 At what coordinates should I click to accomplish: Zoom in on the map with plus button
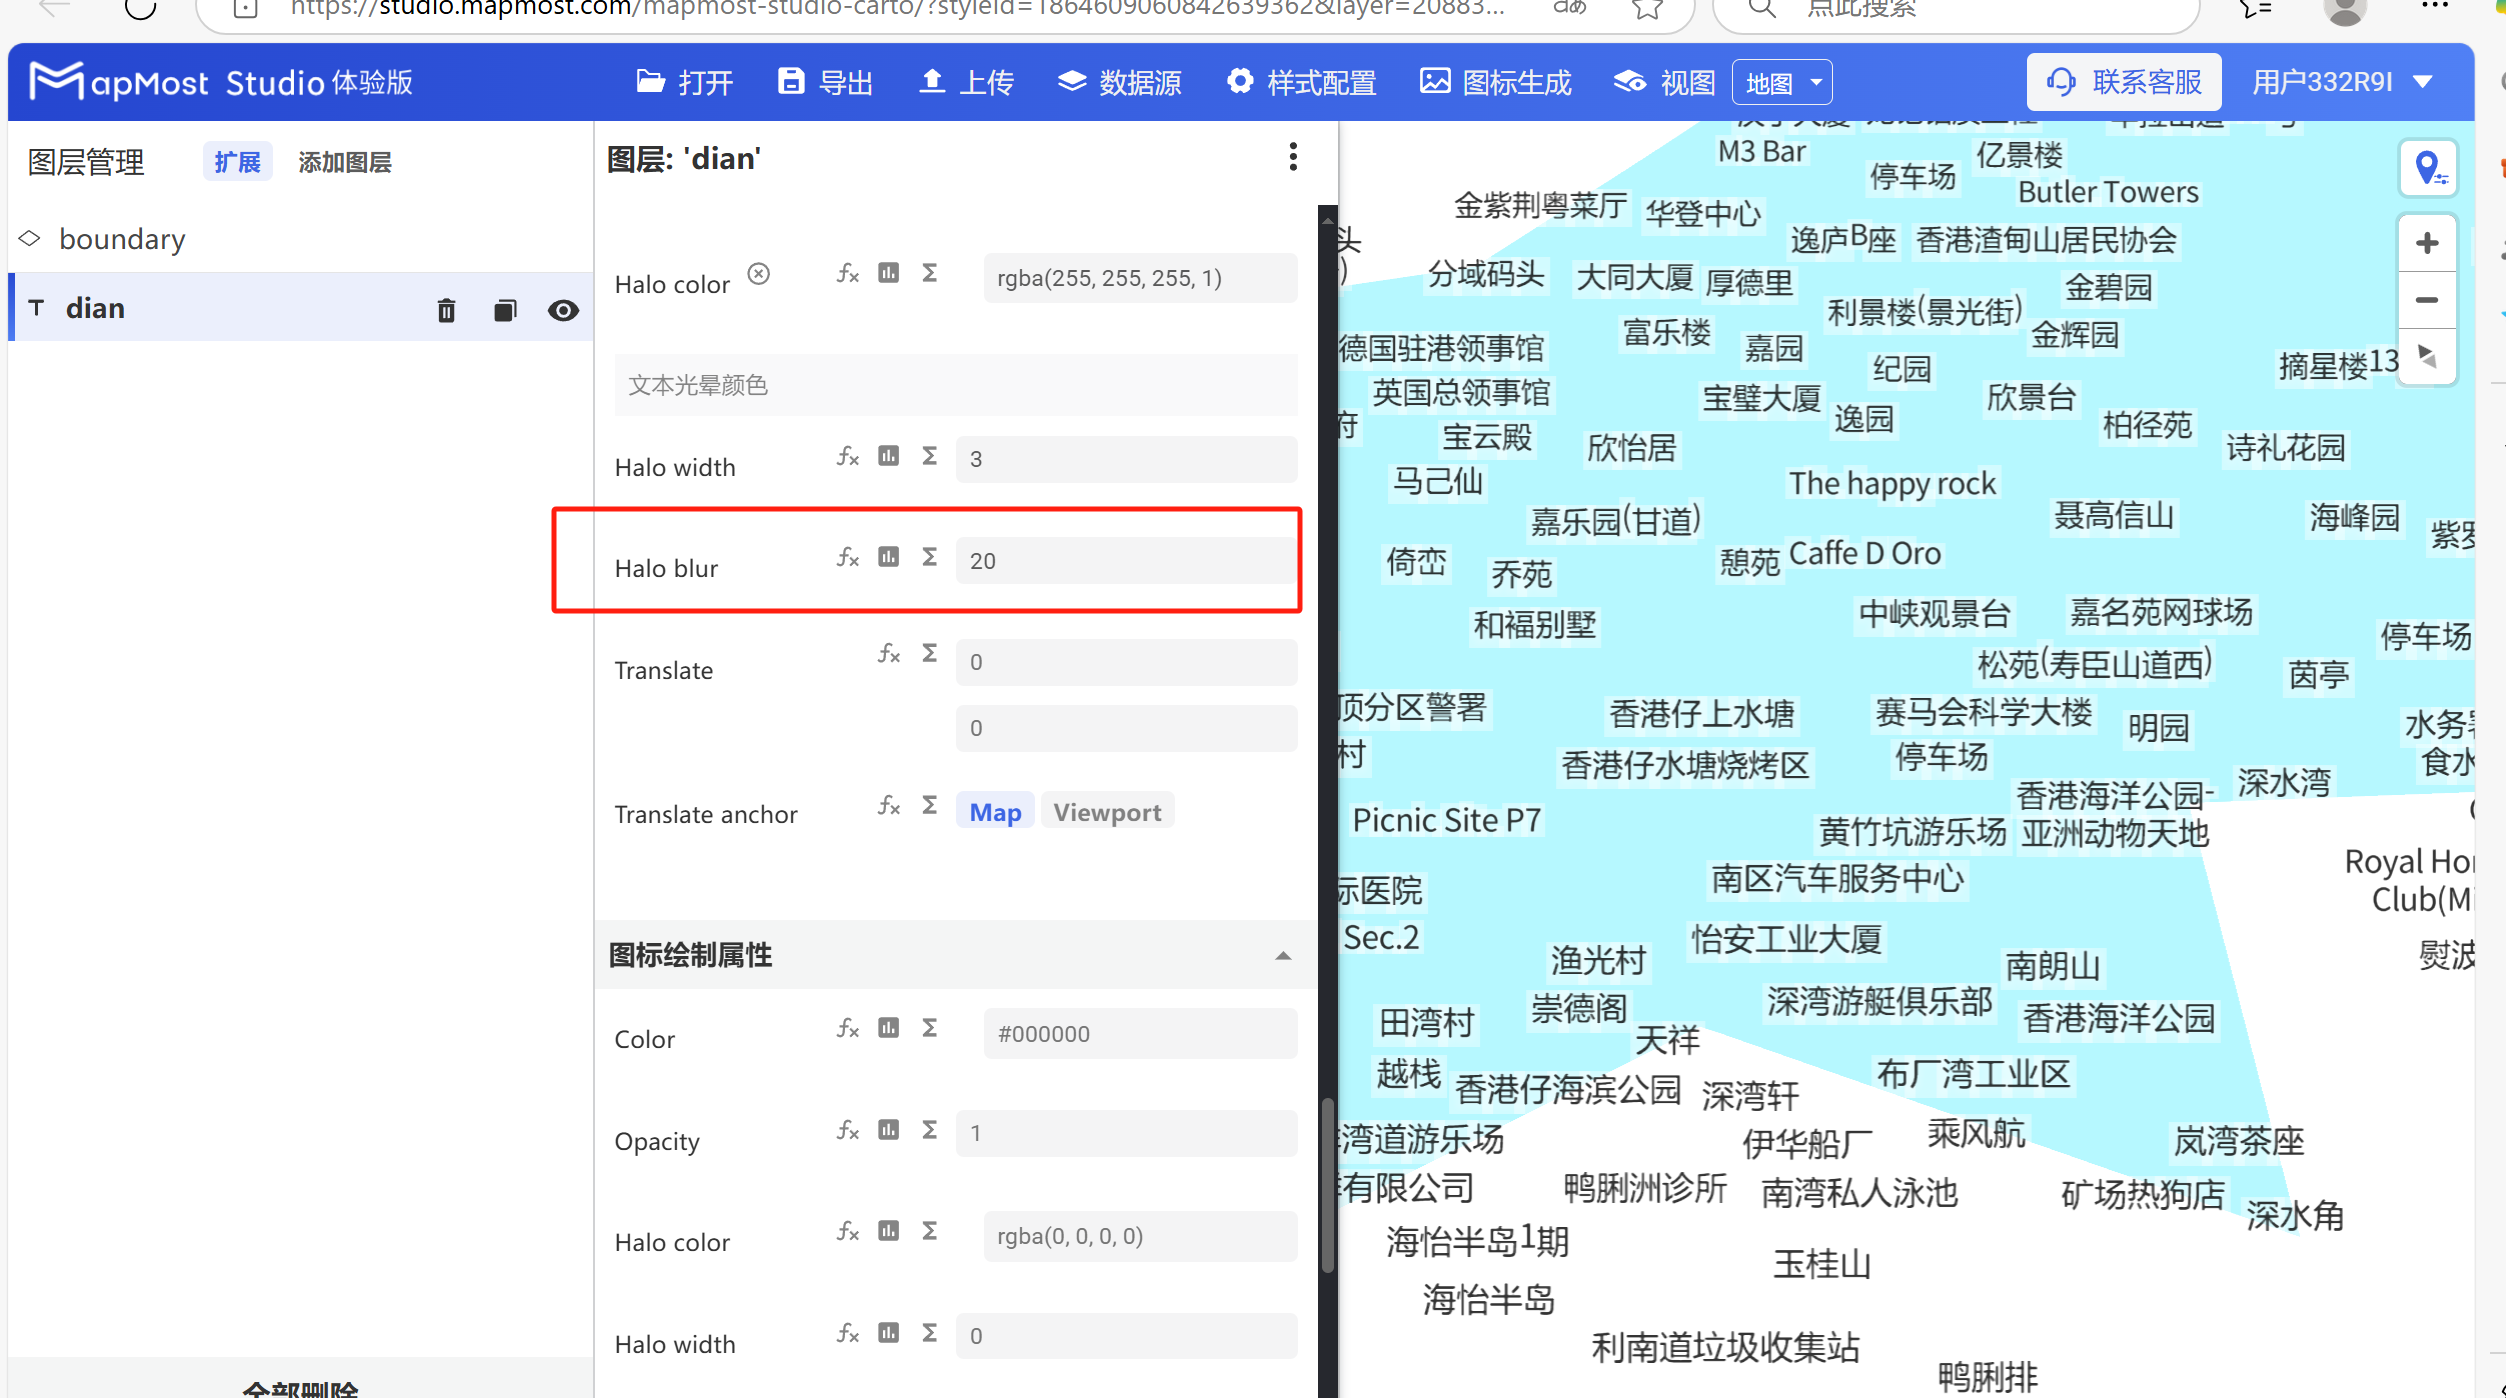coord(2427,242)
